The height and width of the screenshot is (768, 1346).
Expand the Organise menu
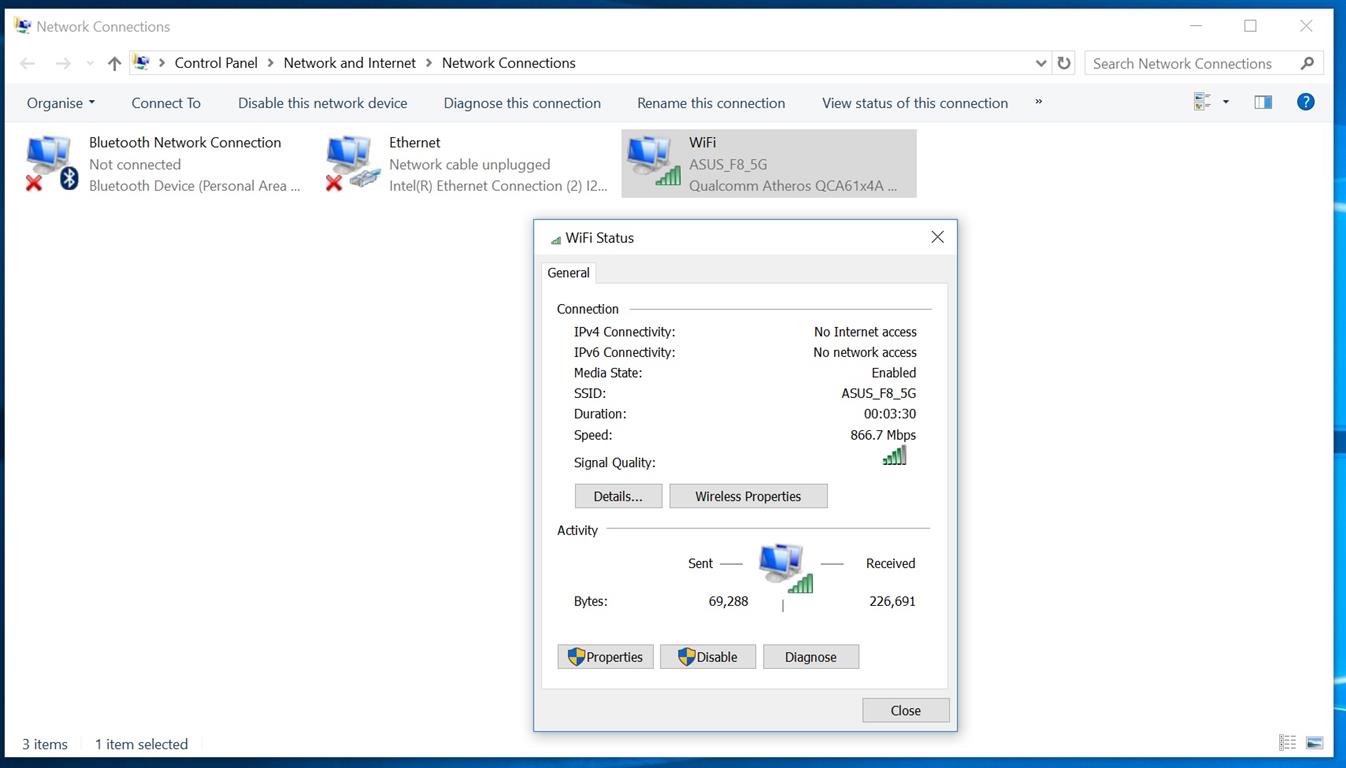pos(61,103)
